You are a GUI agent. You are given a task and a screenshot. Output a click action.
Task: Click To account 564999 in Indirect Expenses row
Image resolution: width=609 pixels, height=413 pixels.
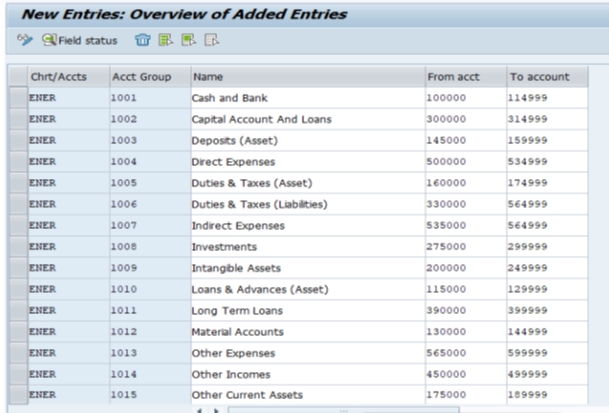pyautogui.click(x=548, y=225)
